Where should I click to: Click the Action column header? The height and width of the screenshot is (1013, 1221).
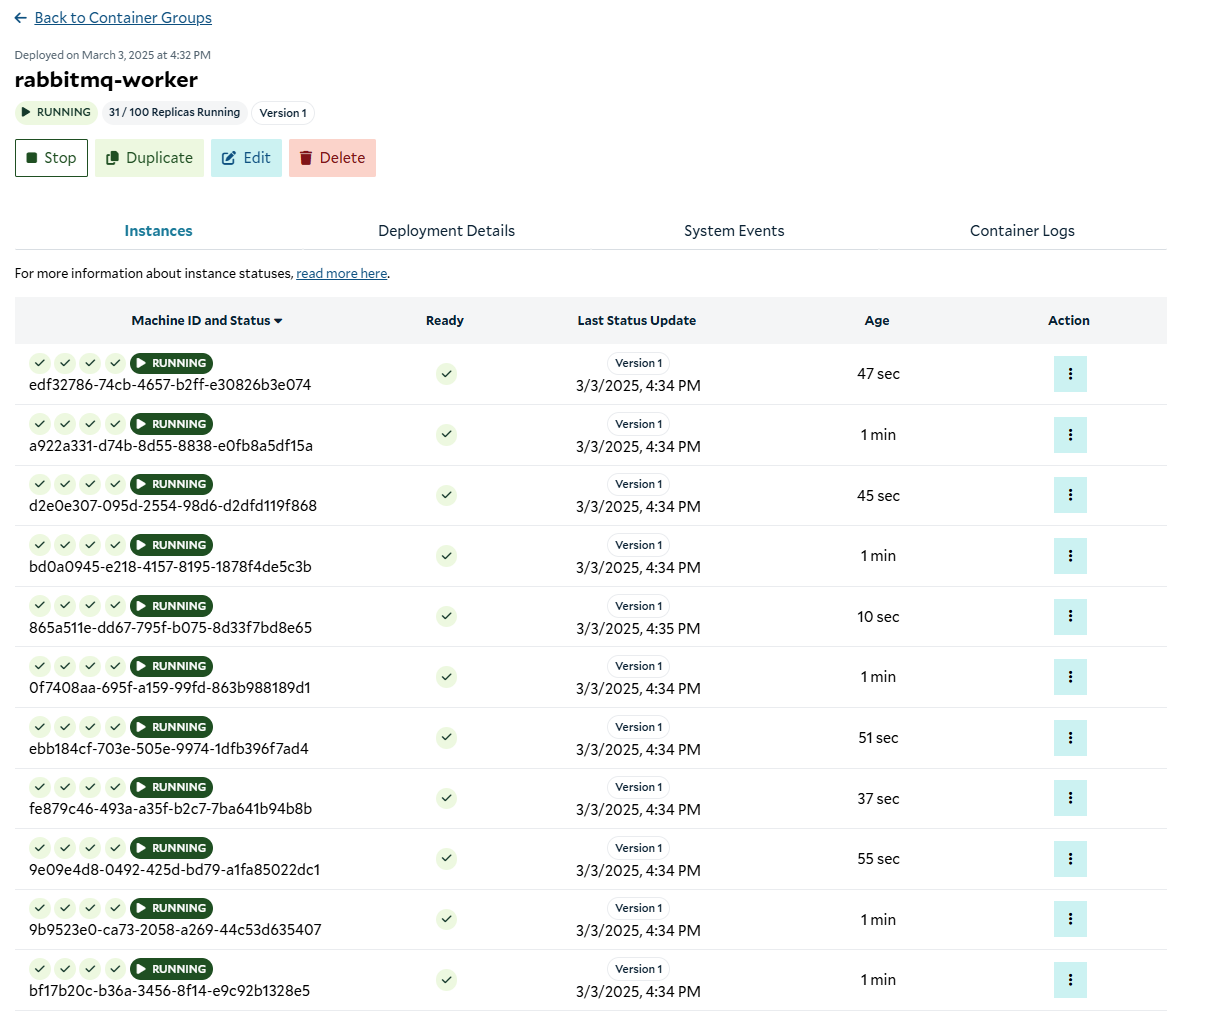tap(1069, 321)
